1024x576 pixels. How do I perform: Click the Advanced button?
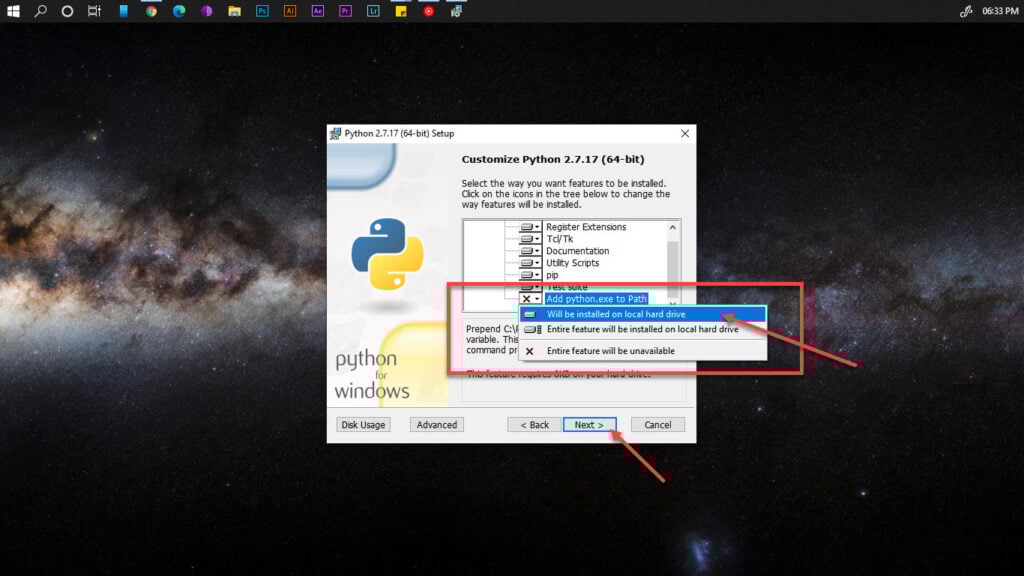click(x=437, y=424)
